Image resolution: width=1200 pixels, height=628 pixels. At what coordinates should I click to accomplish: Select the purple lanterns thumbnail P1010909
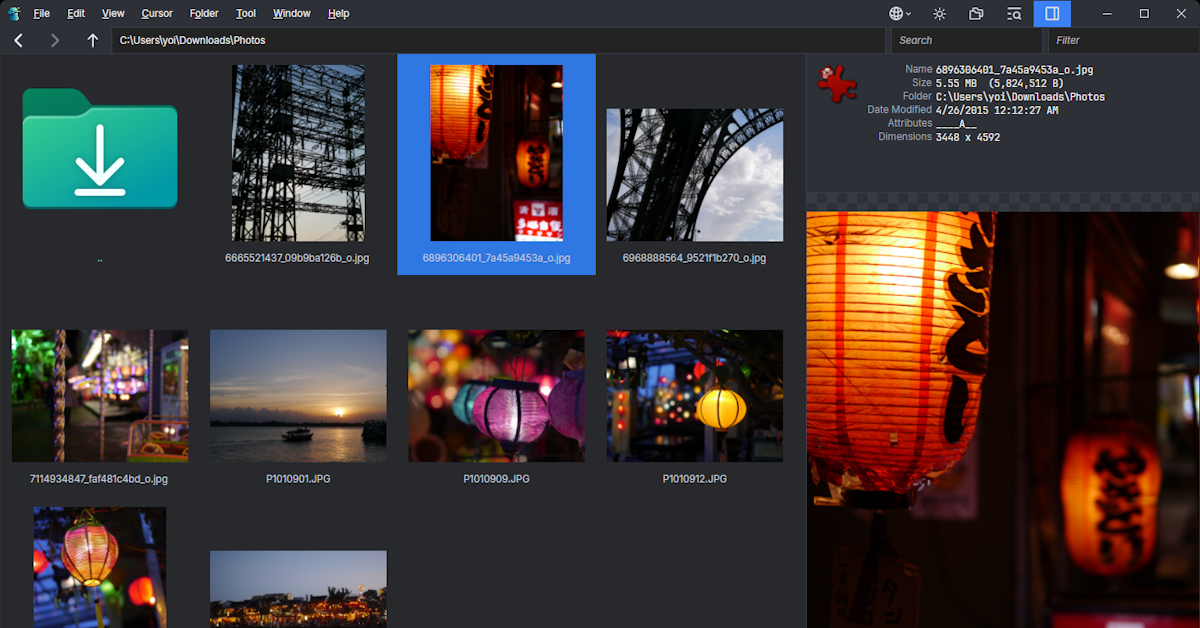pos(496,396)
